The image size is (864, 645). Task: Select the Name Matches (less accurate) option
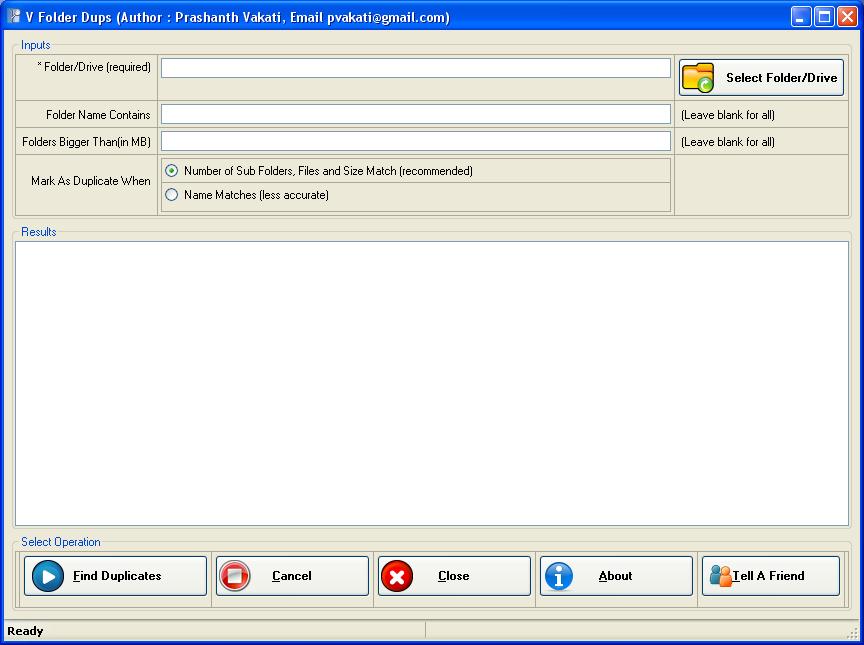(x=172, y=194)
